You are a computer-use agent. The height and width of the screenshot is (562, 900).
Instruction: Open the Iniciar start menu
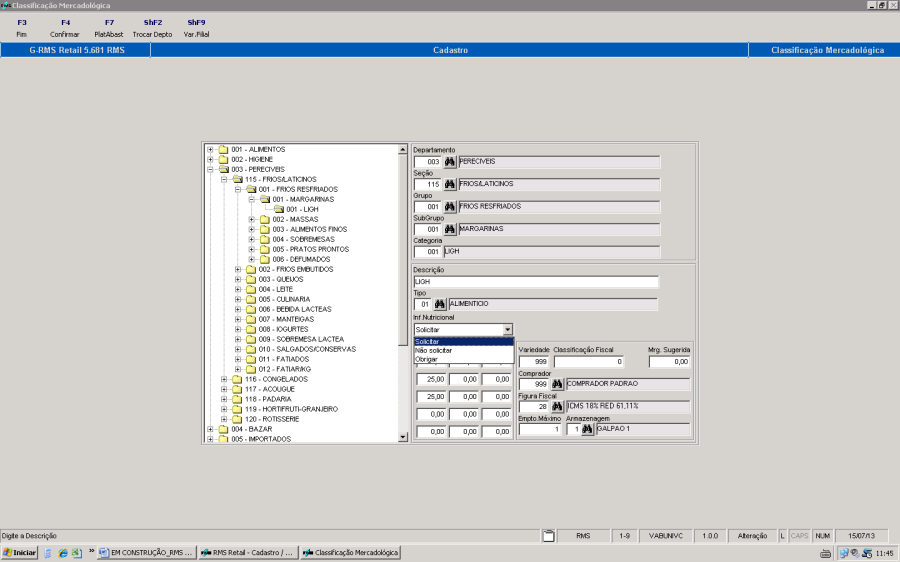point(20,553)
